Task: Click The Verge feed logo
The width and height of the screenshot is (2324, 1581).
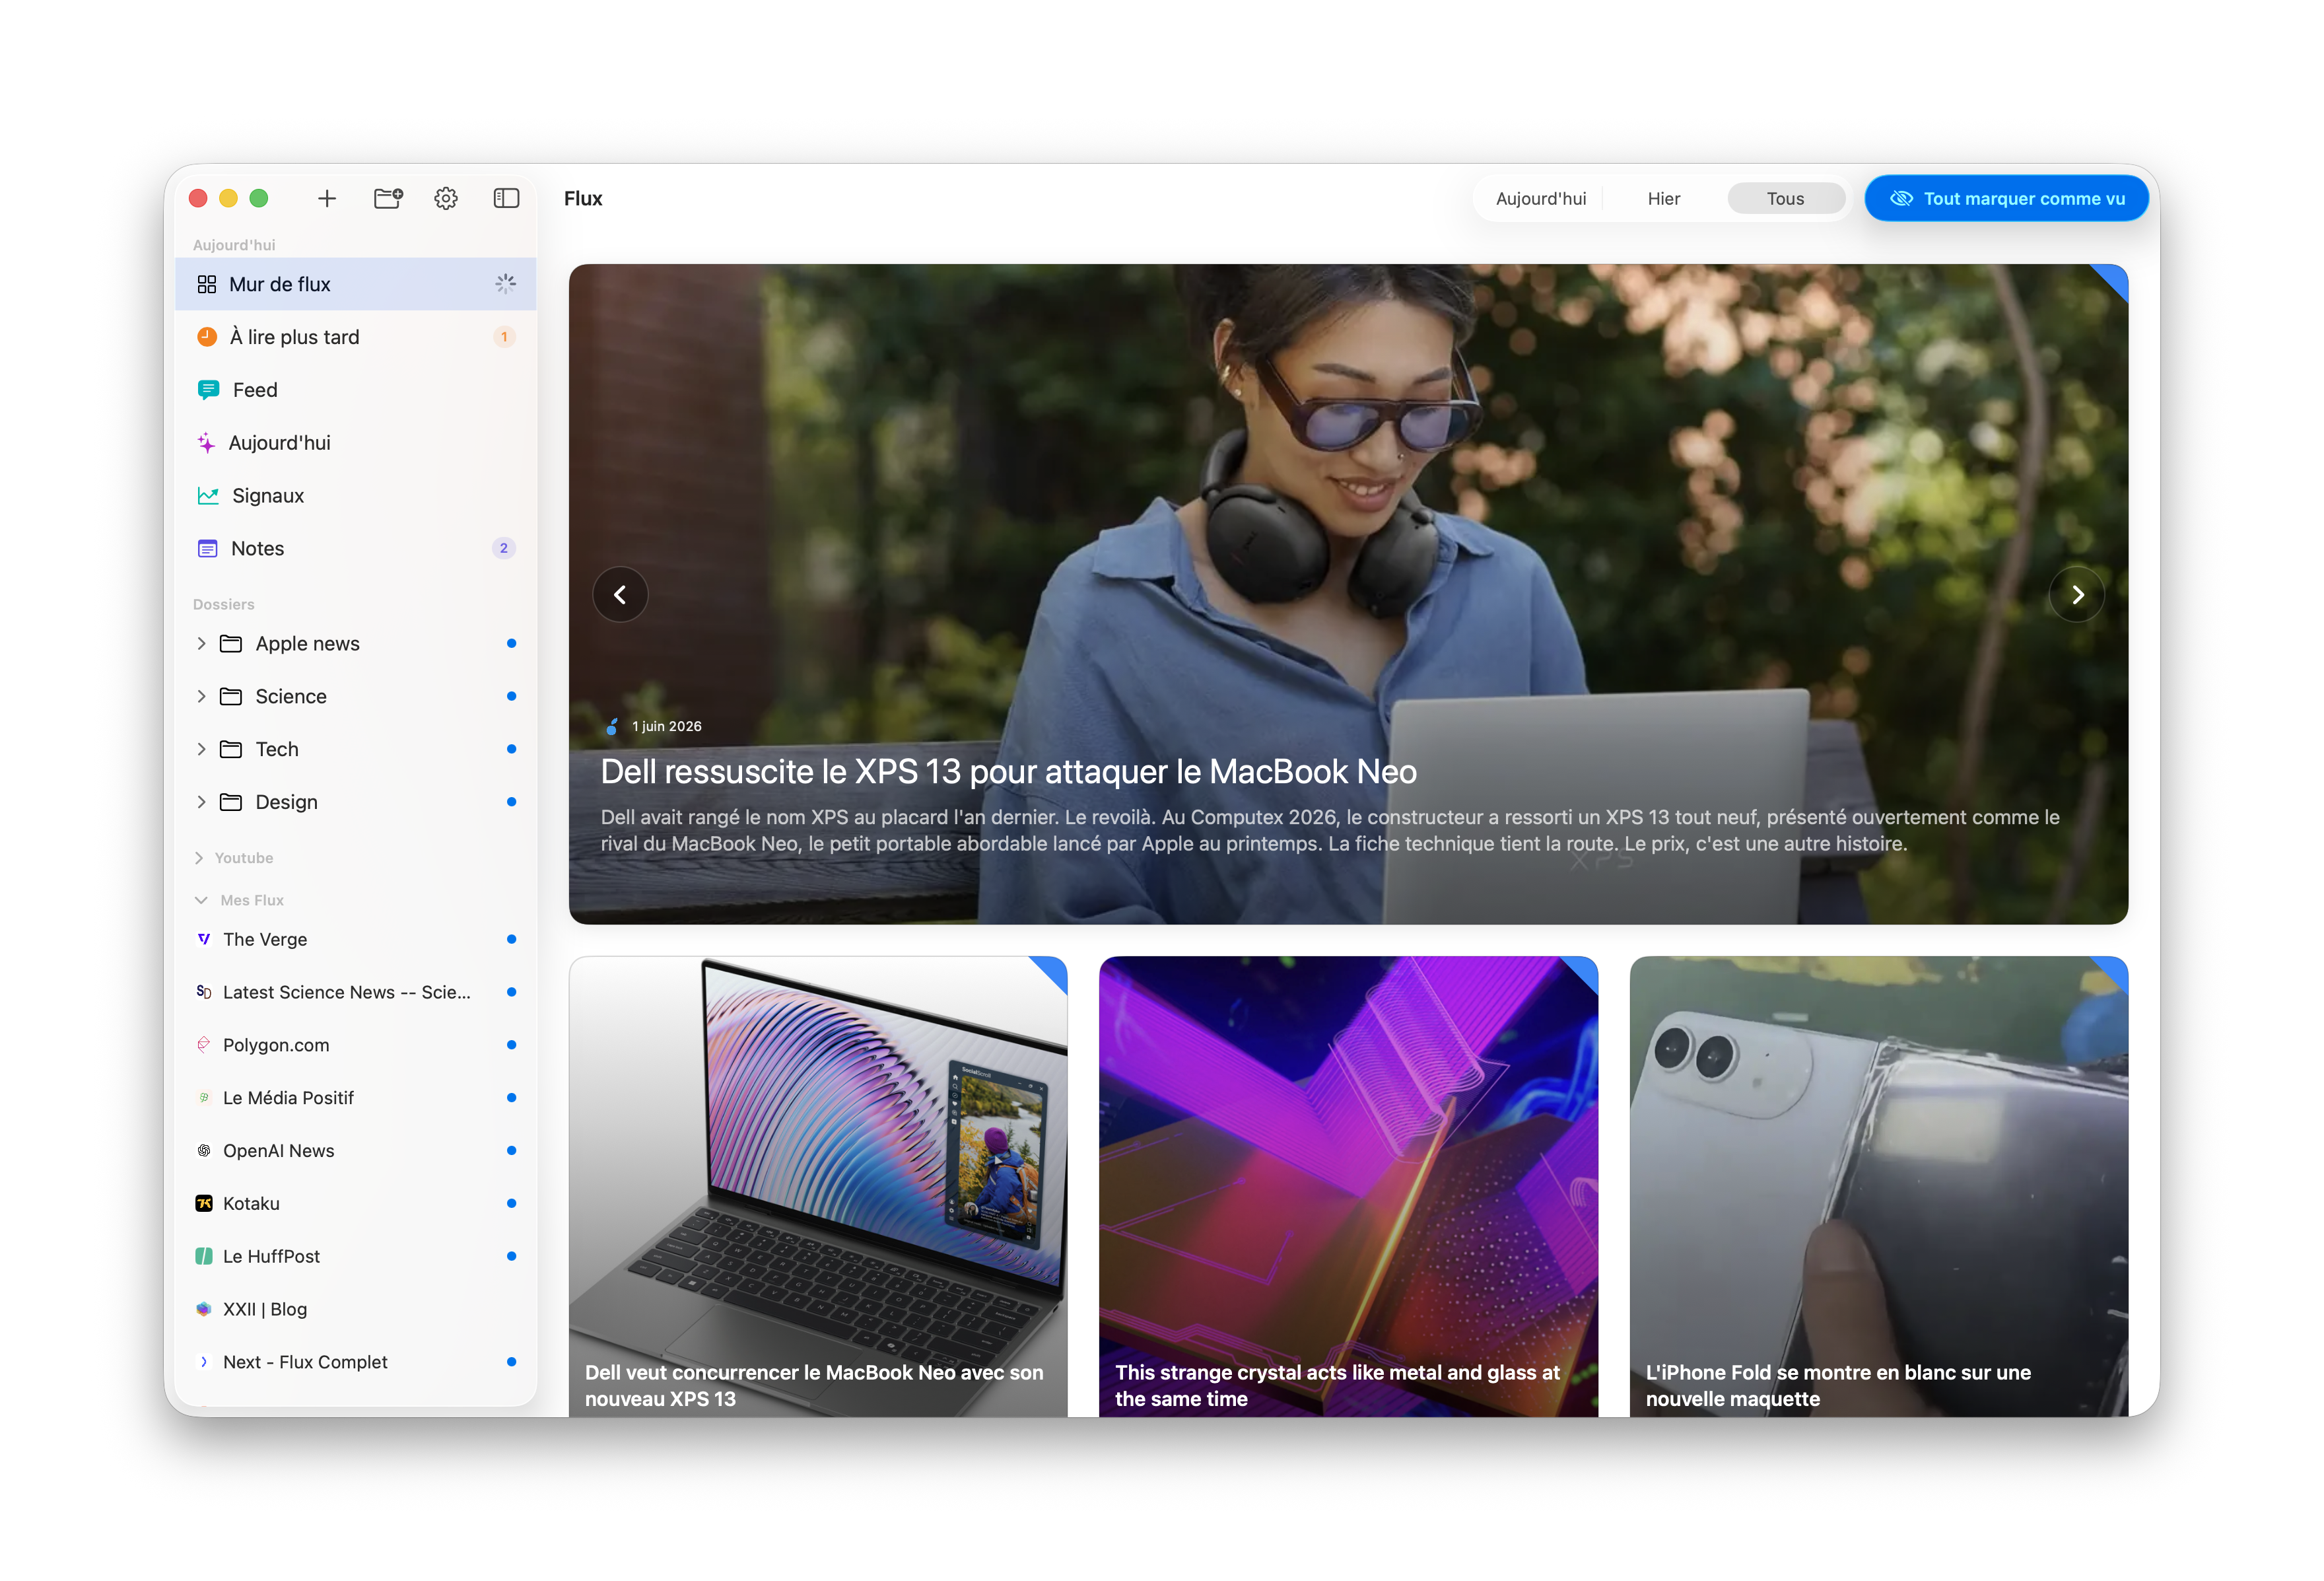Action: pos(204,940)
